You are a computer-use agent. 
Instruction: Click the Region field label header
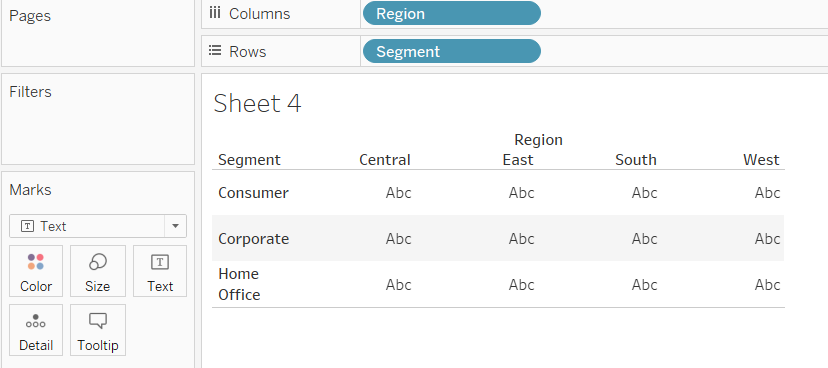coord(538,139)
